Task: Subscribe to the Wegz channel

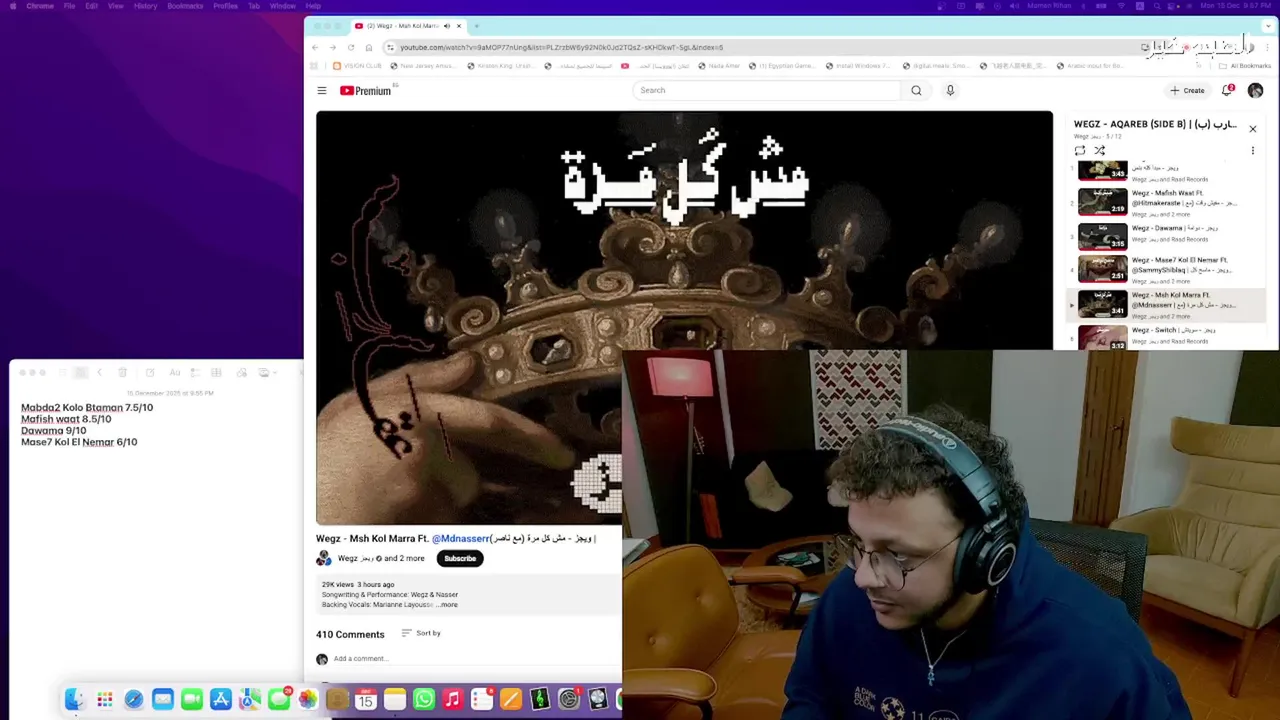Action: 460,558
